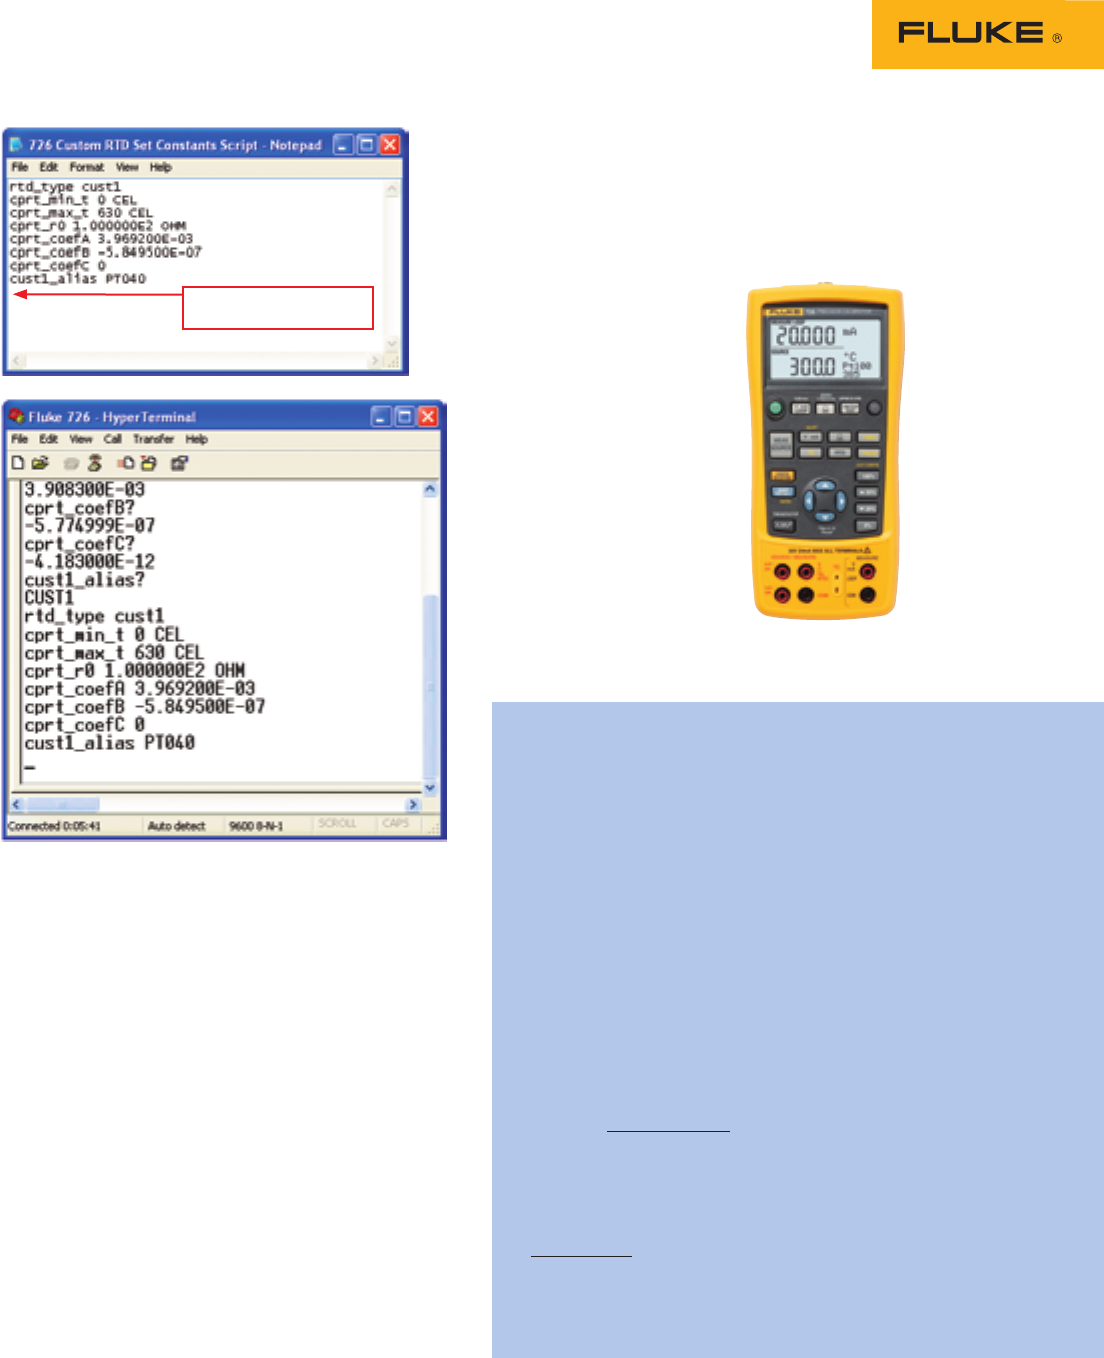The image size is (1104, 1358).
Task: Click the HyperTerminal title bar app icon
Action: 17,416
